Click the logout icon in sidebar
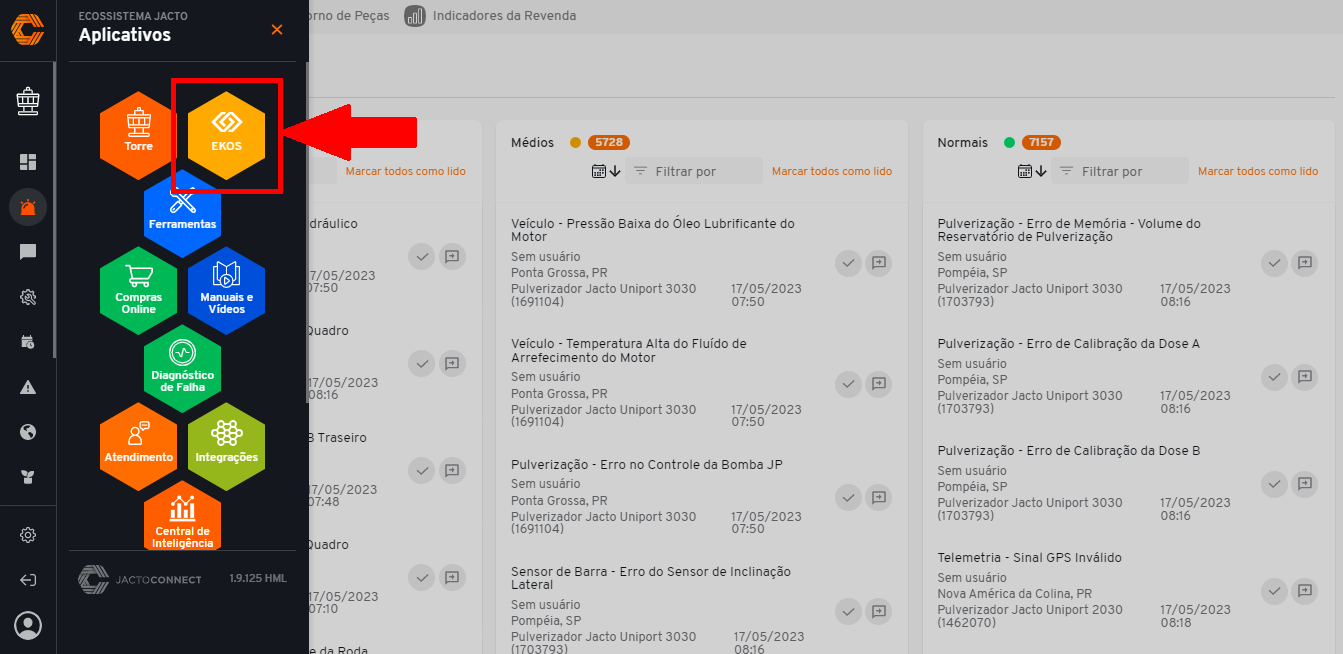This screenshot has height=654, width=1343. (28, 580)
